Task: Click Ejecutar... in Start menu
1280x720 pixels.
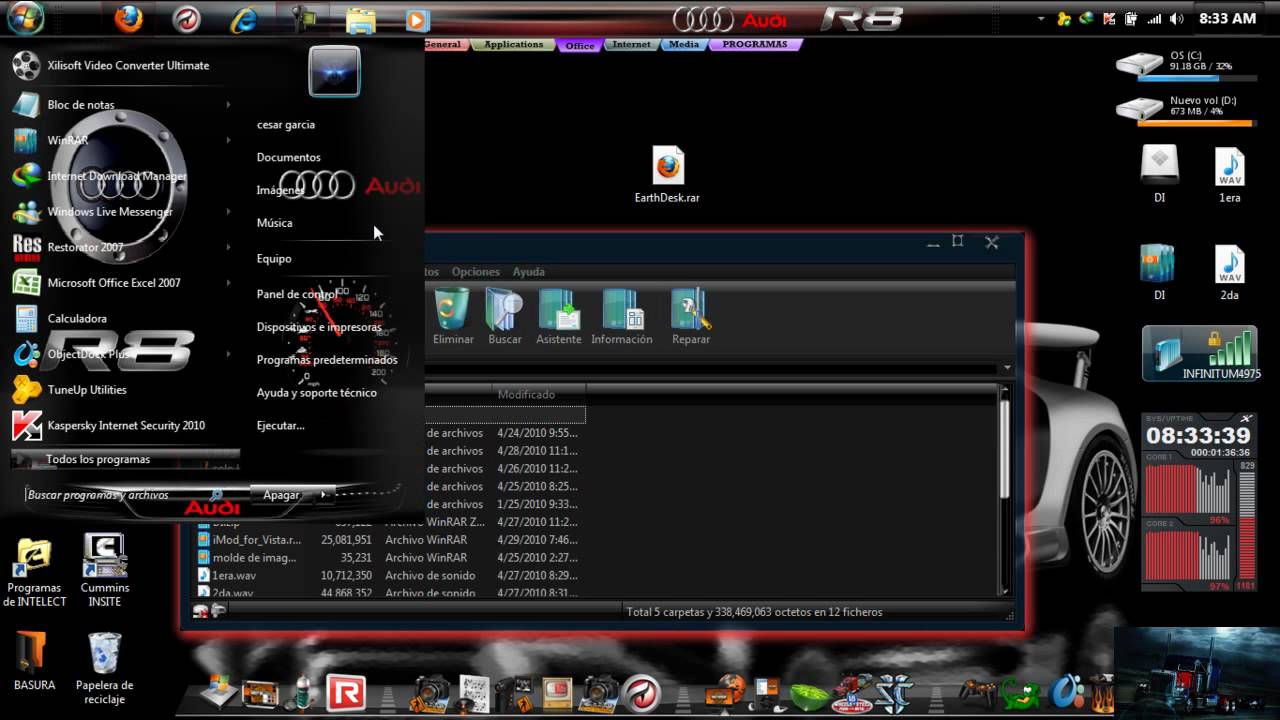Action: 281,425
